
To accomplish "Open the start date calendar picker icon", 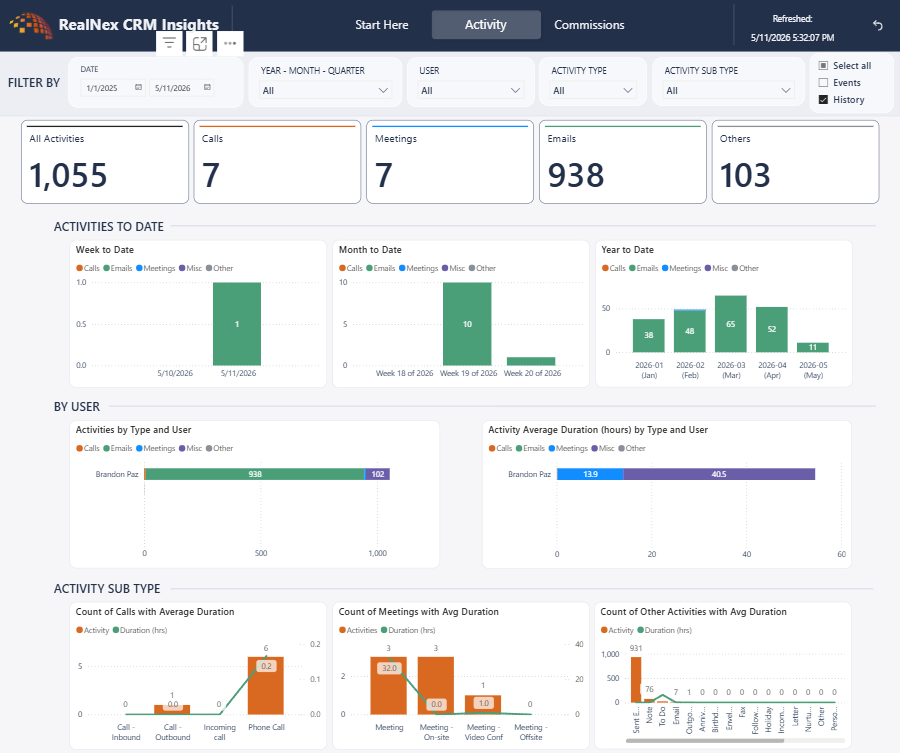I will tap(138, 87).
